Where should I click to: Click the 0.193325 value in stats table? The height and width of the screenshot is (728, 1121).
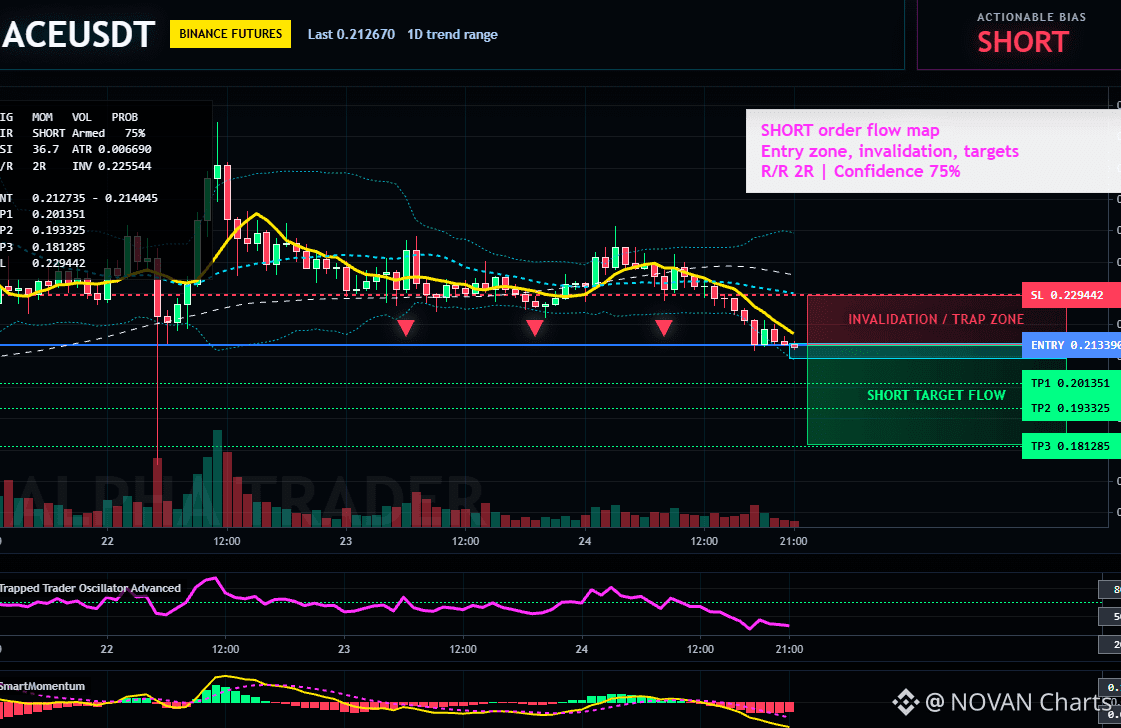(x=58, y=230)
